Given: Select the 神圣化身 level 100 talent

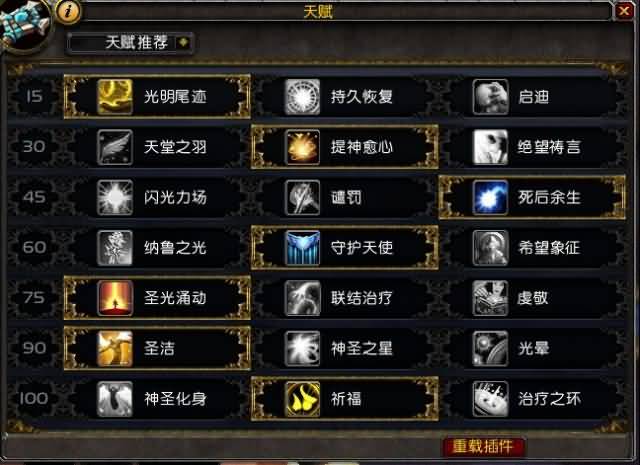Looking at the screenshot, I should click(157, 398).
